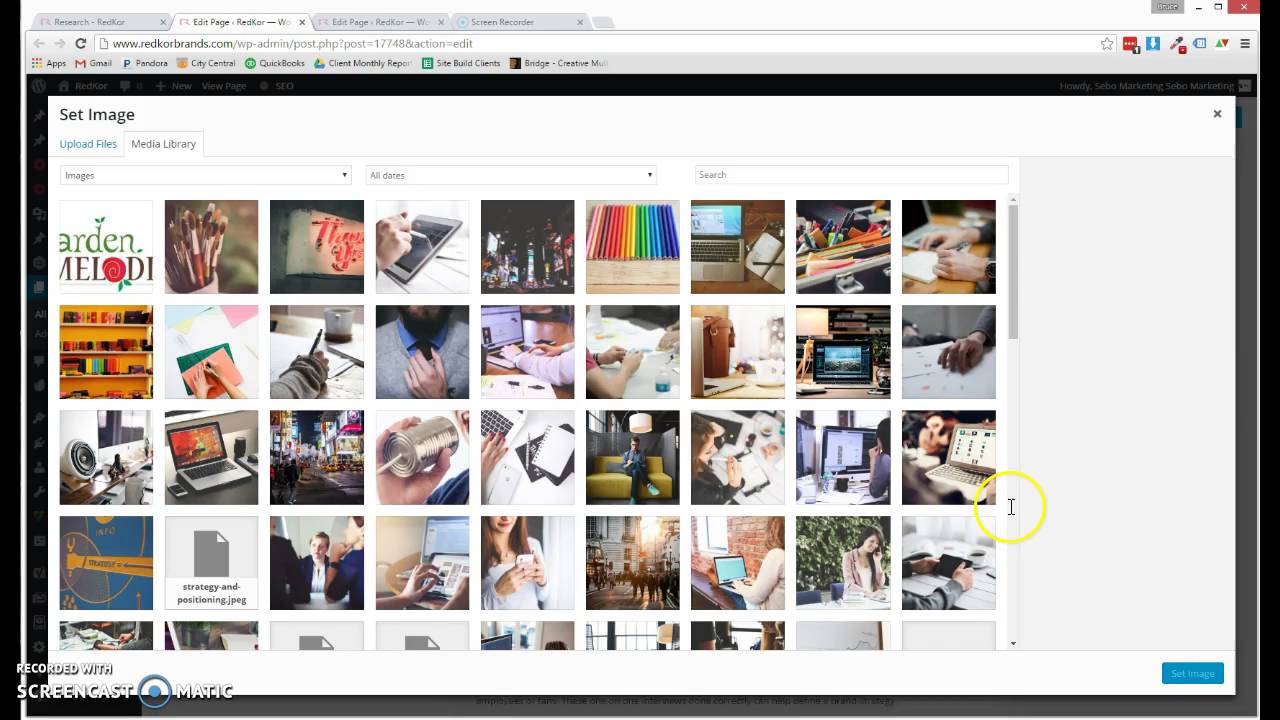This screenshot has width=1280, height=720.
Task: Select the man on yellow sofa image
Action: [633, 457]
